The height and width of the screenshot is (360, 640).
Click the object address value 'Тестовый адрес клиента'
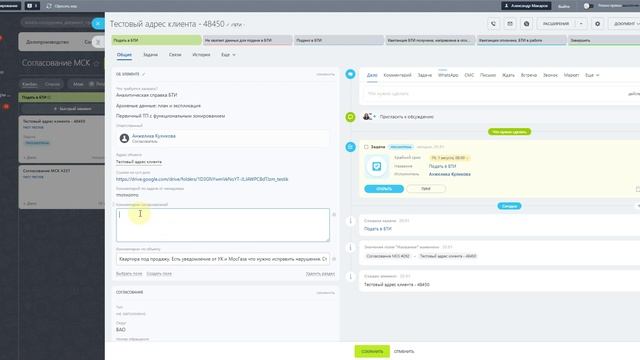(139, 162)
